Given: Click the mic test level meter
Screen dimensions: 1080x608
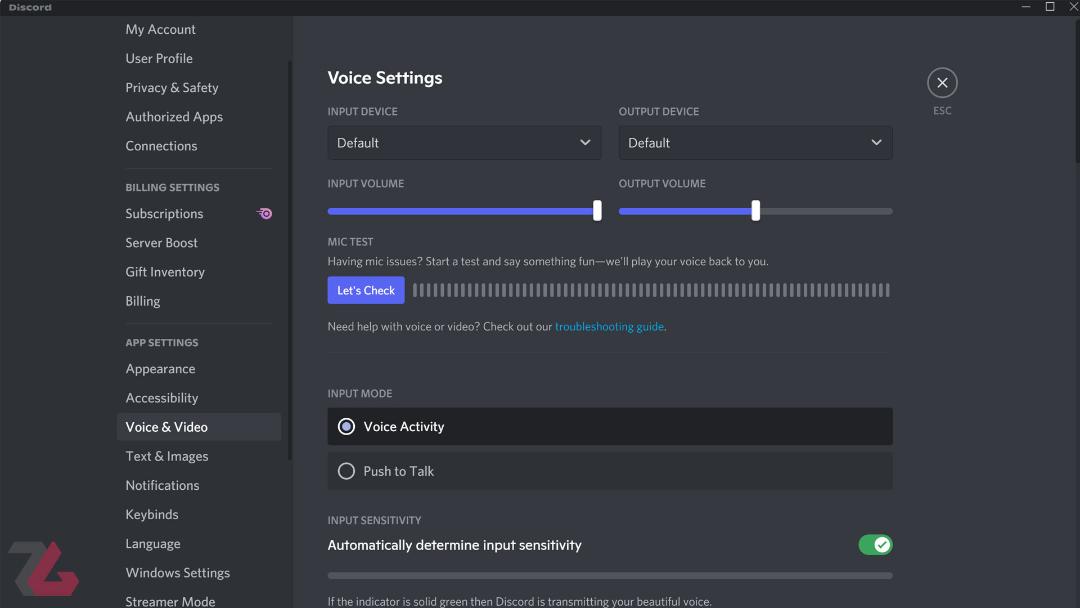Looking at the screenshot, I should tap(651, 290).
